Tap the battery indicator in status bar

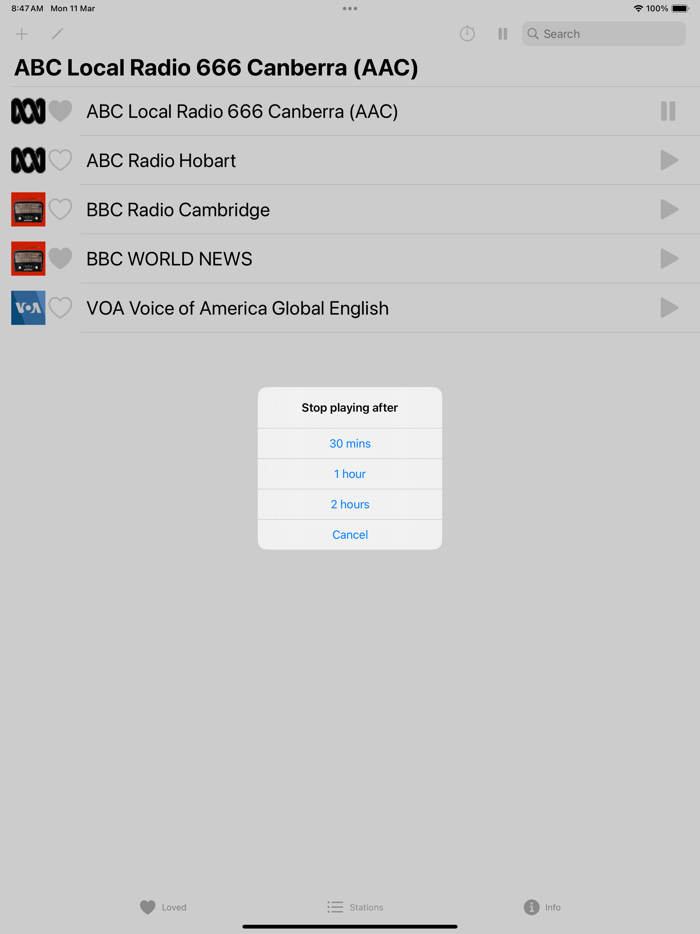point(680,8)
